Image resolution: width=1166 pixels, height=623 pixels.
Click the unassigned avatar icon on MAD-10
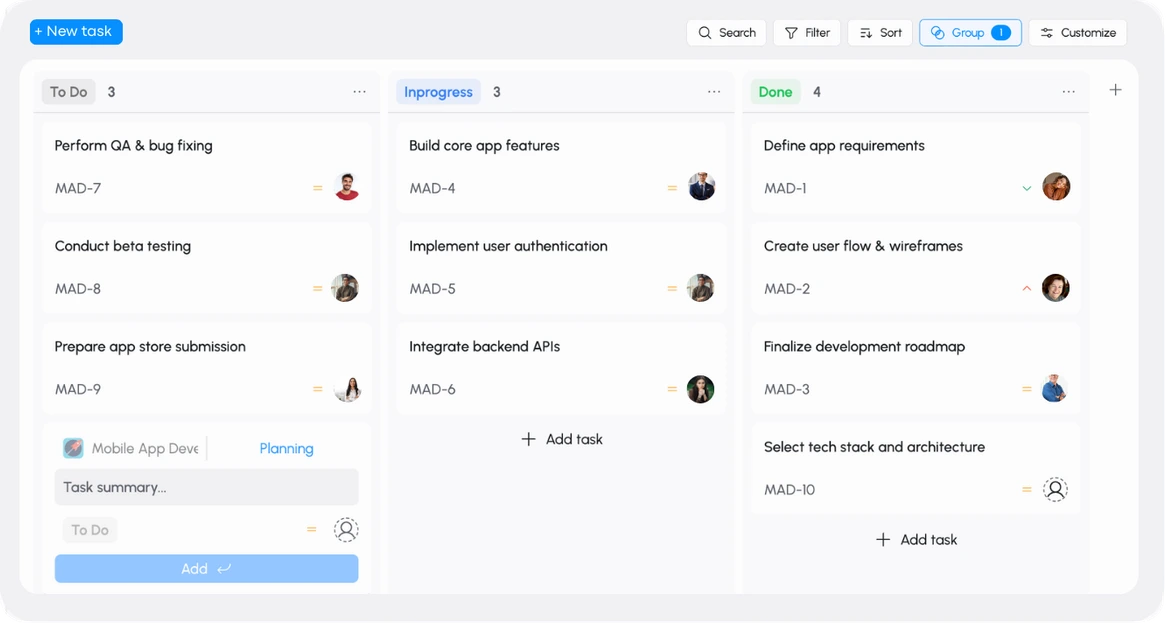1055,489
